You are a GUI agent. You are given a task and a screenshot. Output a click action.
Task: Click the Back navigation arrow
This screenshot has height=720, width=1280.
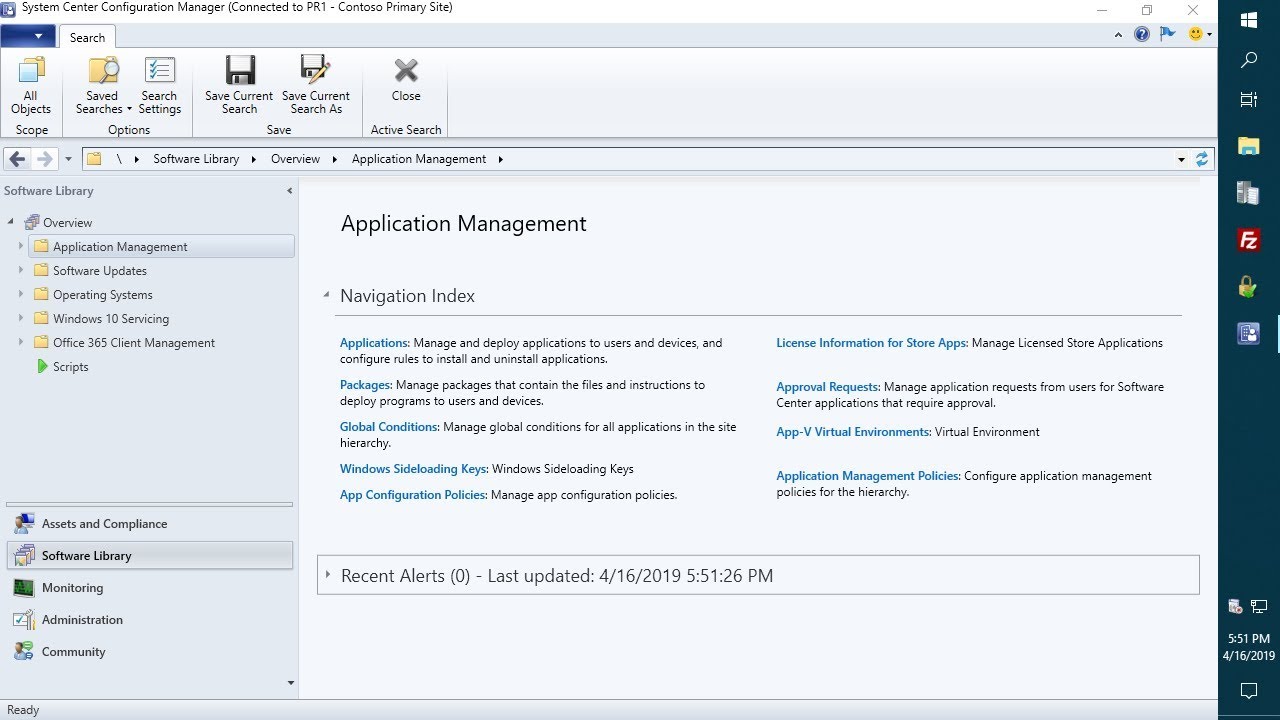pos(17,159)
